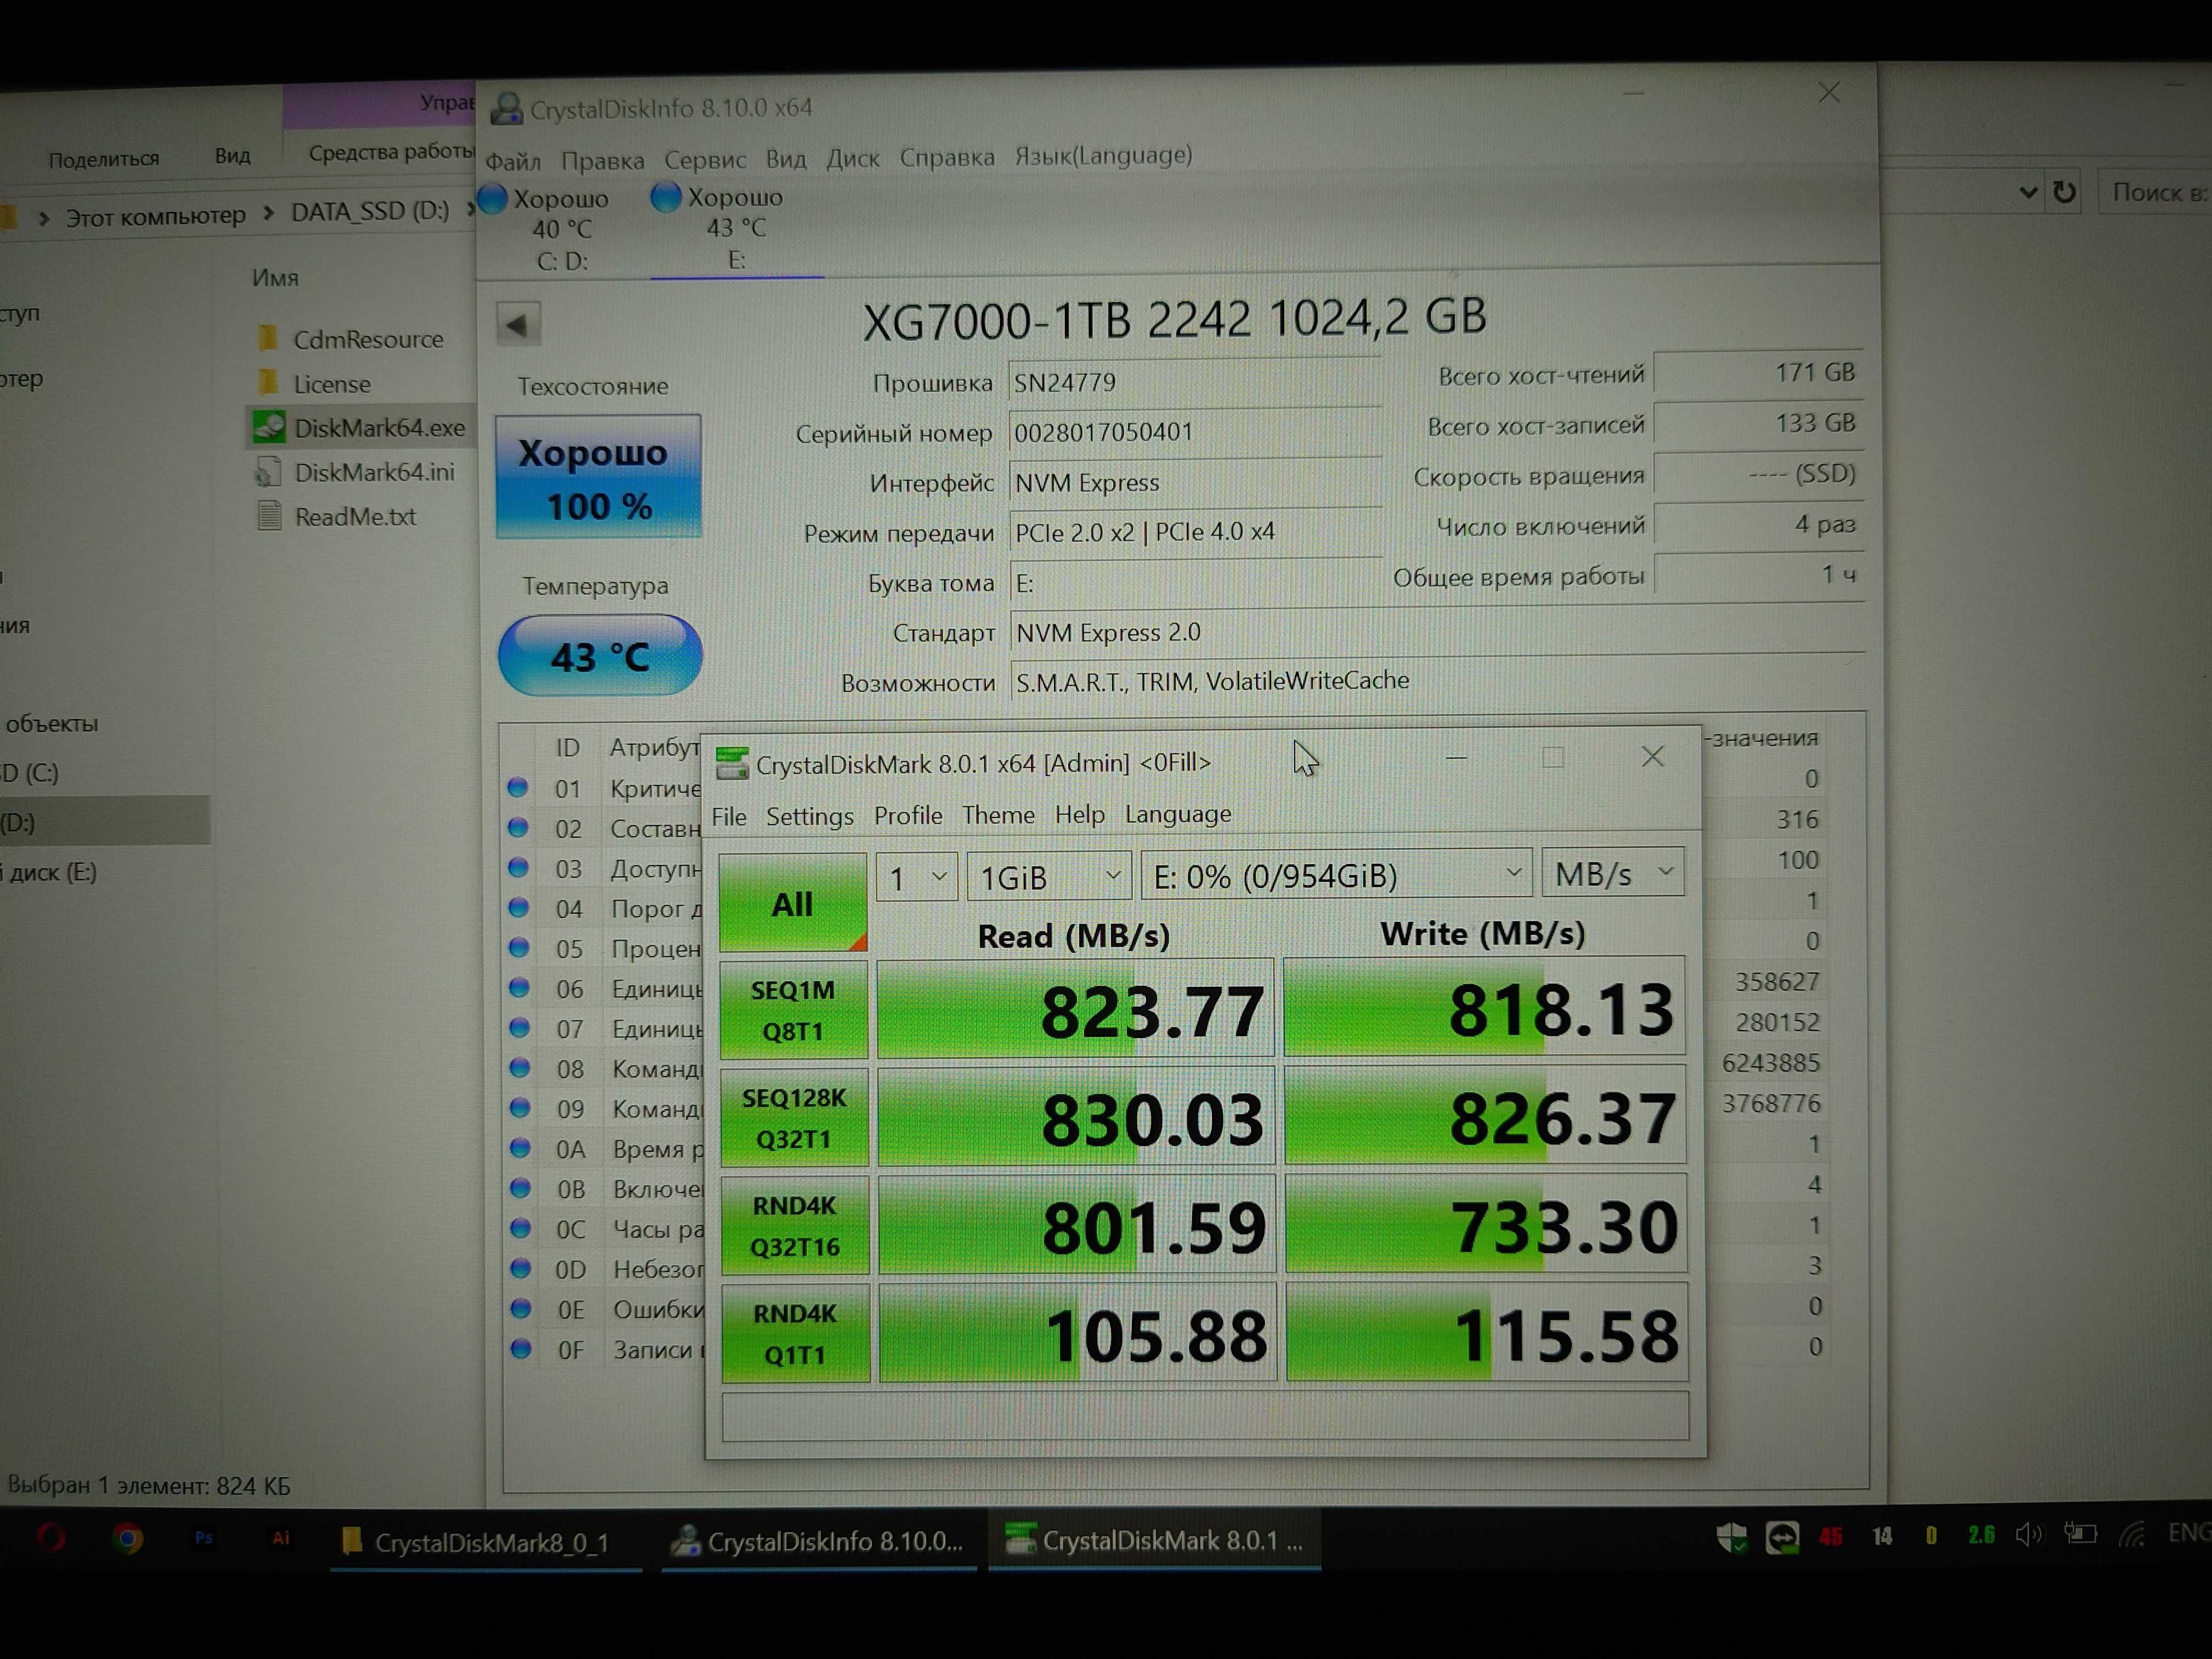The width and height of the screenshot is (2212, 1659).
Task: Select DiskMark64.exe file in Explorer
Action: [x=360, y=428]
